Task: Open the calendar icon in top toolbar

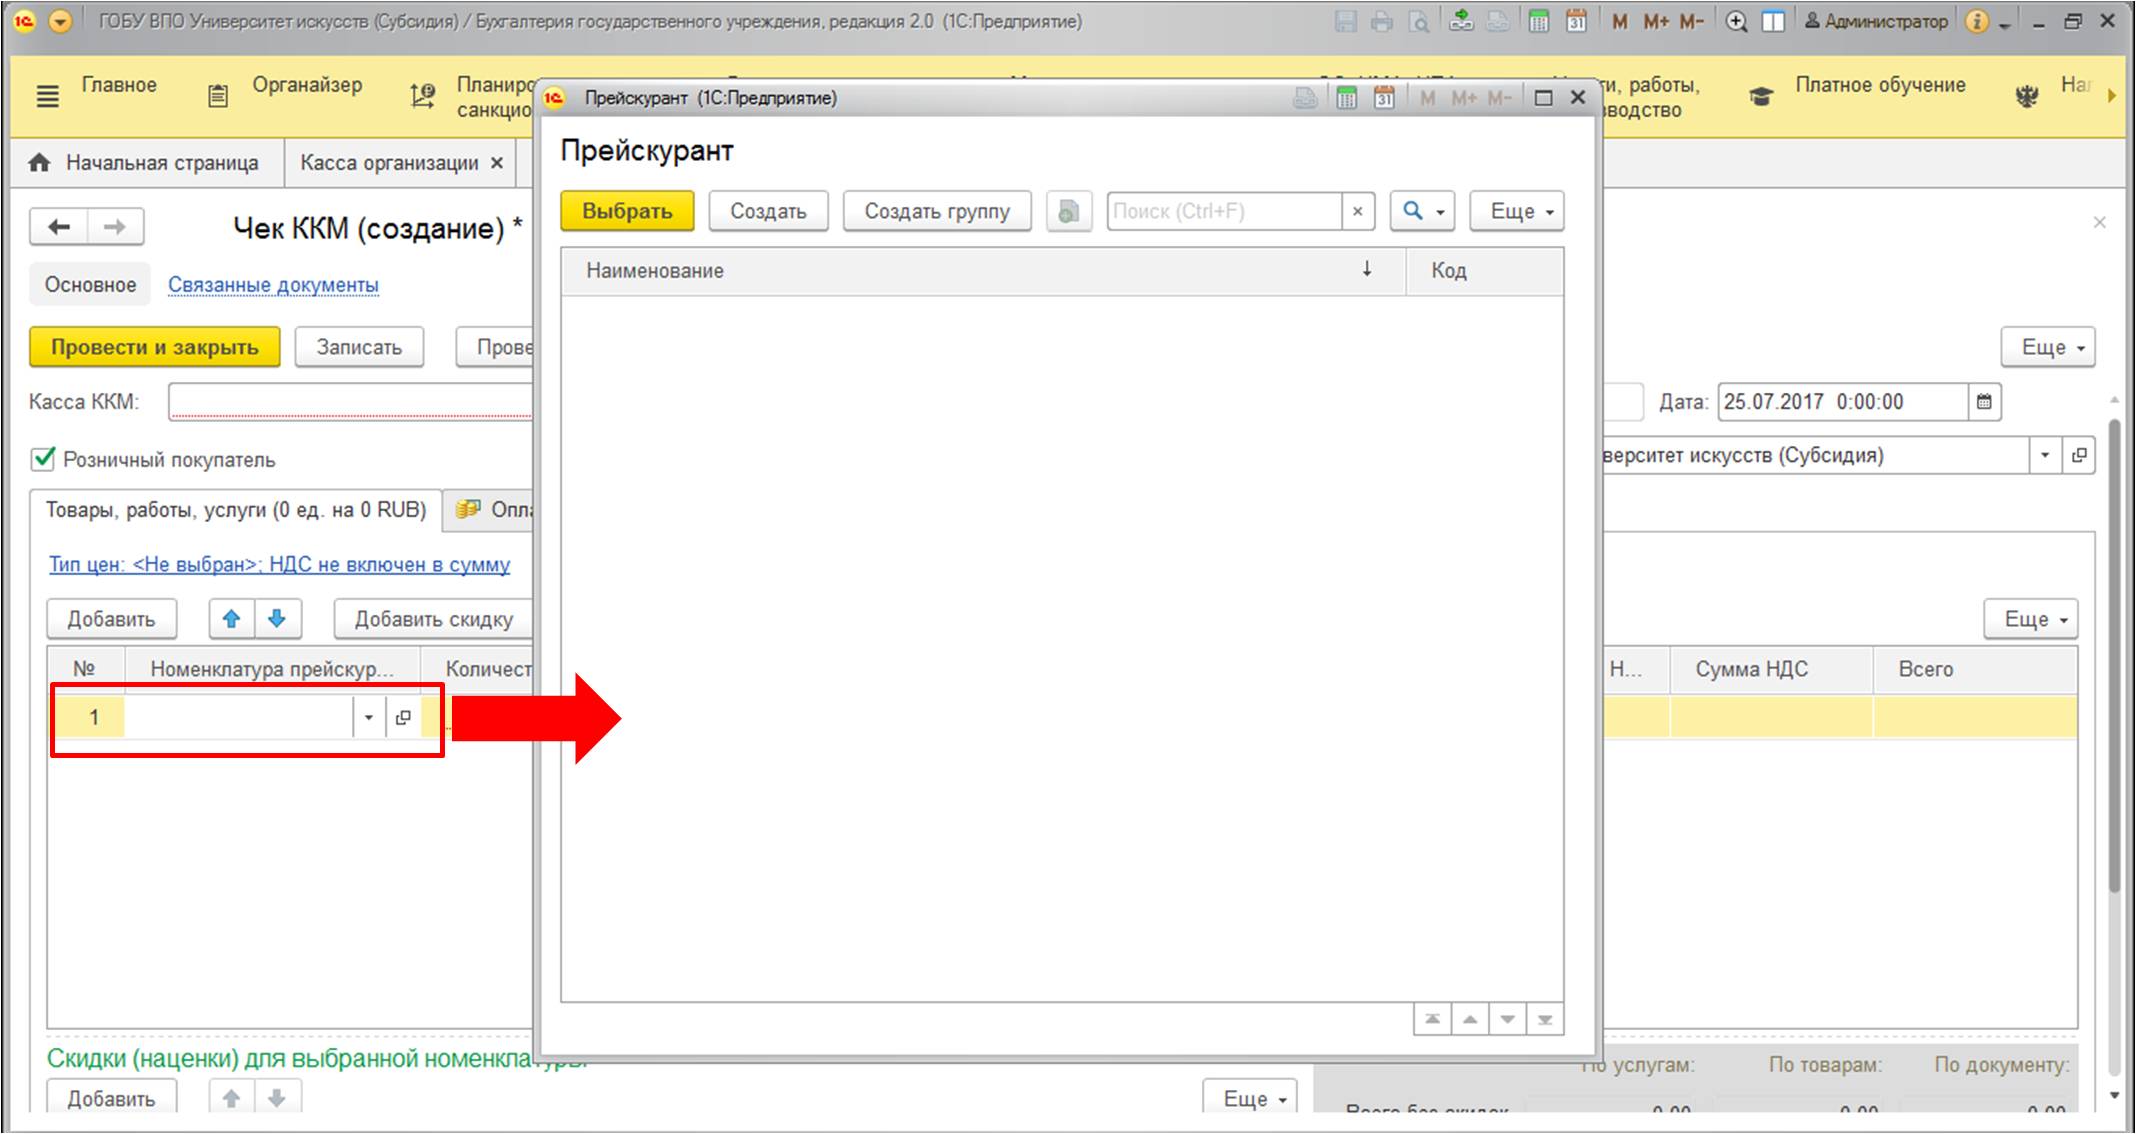Action: click(x=1576, y=21)
